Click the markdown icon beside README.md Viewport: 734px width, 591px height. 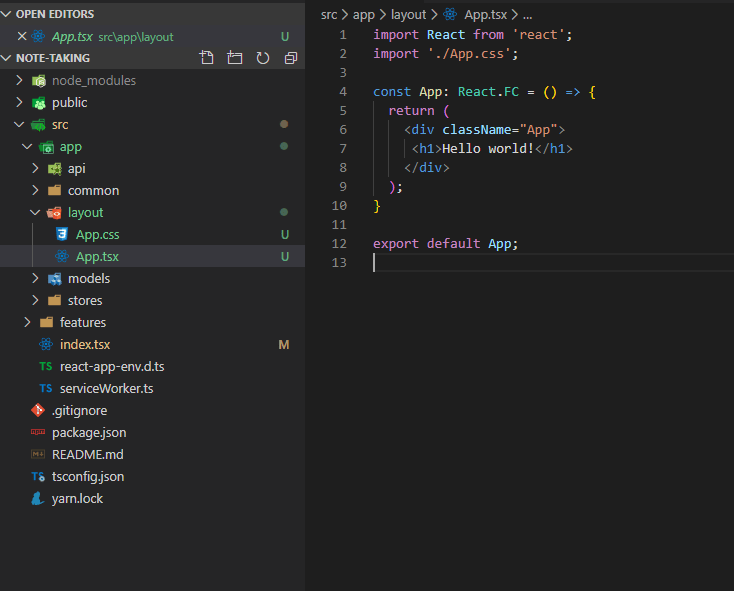(x=38, y=454)
